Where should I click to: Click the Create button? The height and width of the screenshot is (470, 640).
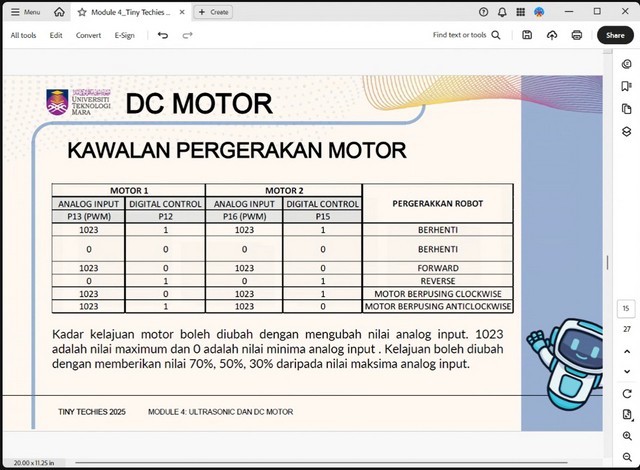213,12
